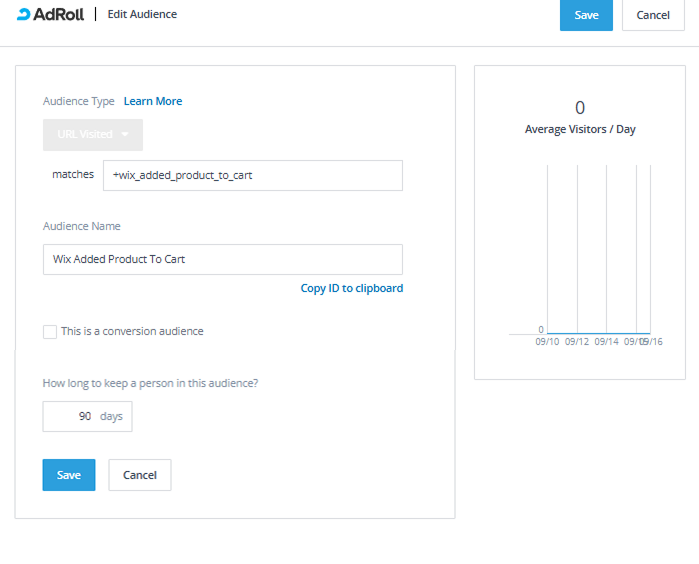Click the matches URL pattern input field
699x564 pixels.
(x=253, y=175)
